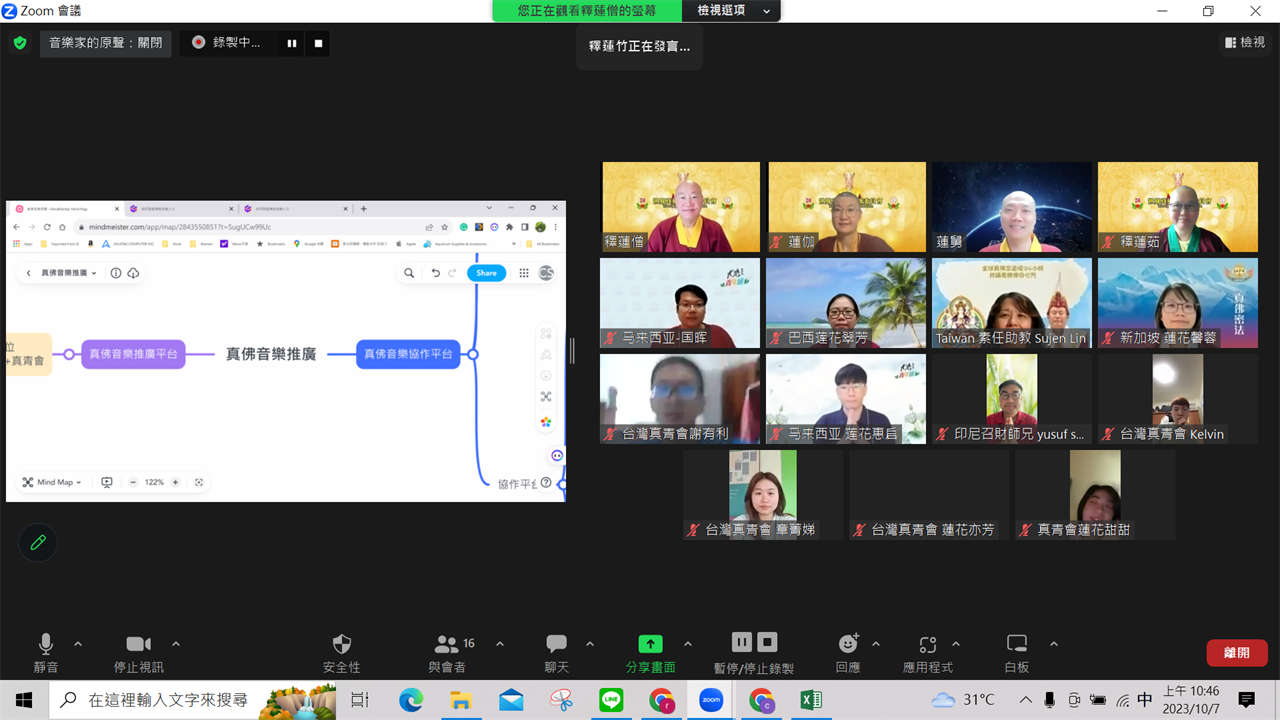
Task: Open the View Options dropdown at top
Action: click(734, 11)
